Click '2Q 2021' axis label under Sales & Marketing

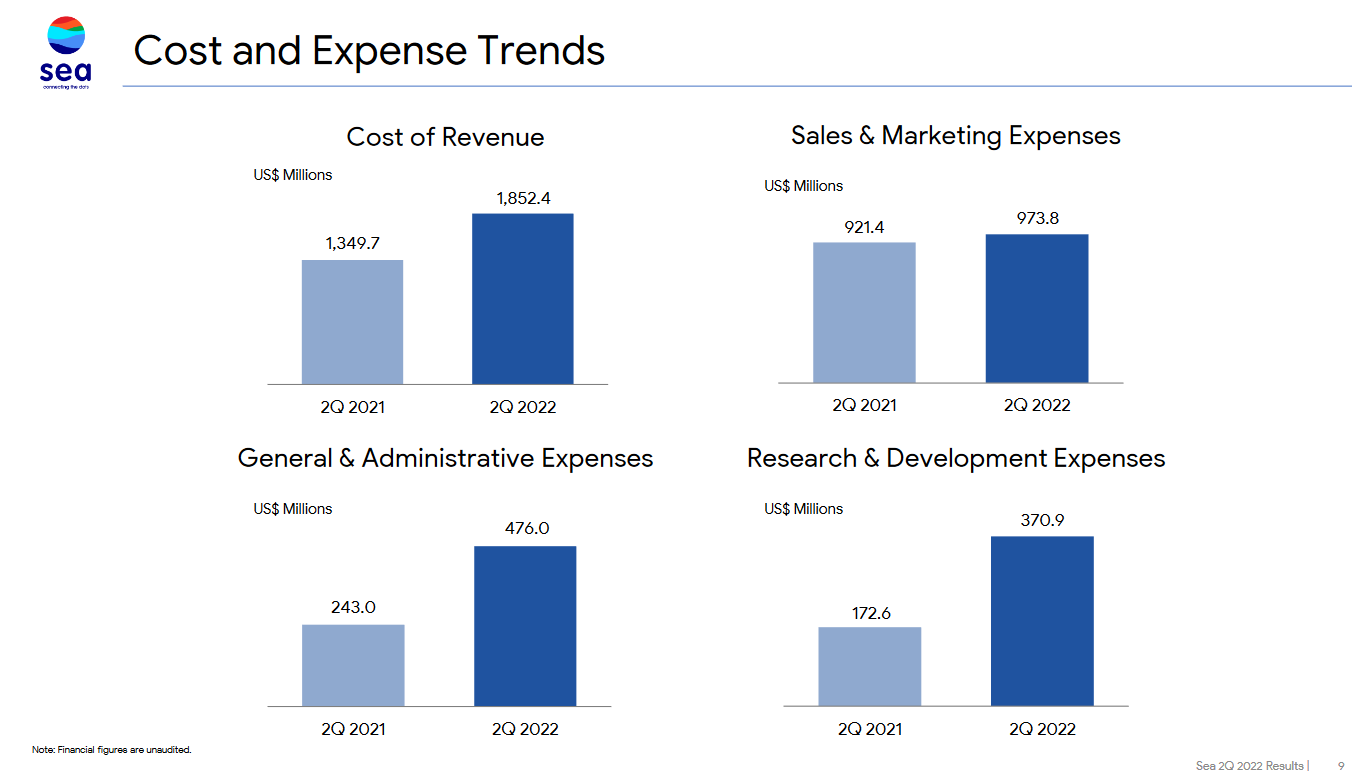click(865, 405)
